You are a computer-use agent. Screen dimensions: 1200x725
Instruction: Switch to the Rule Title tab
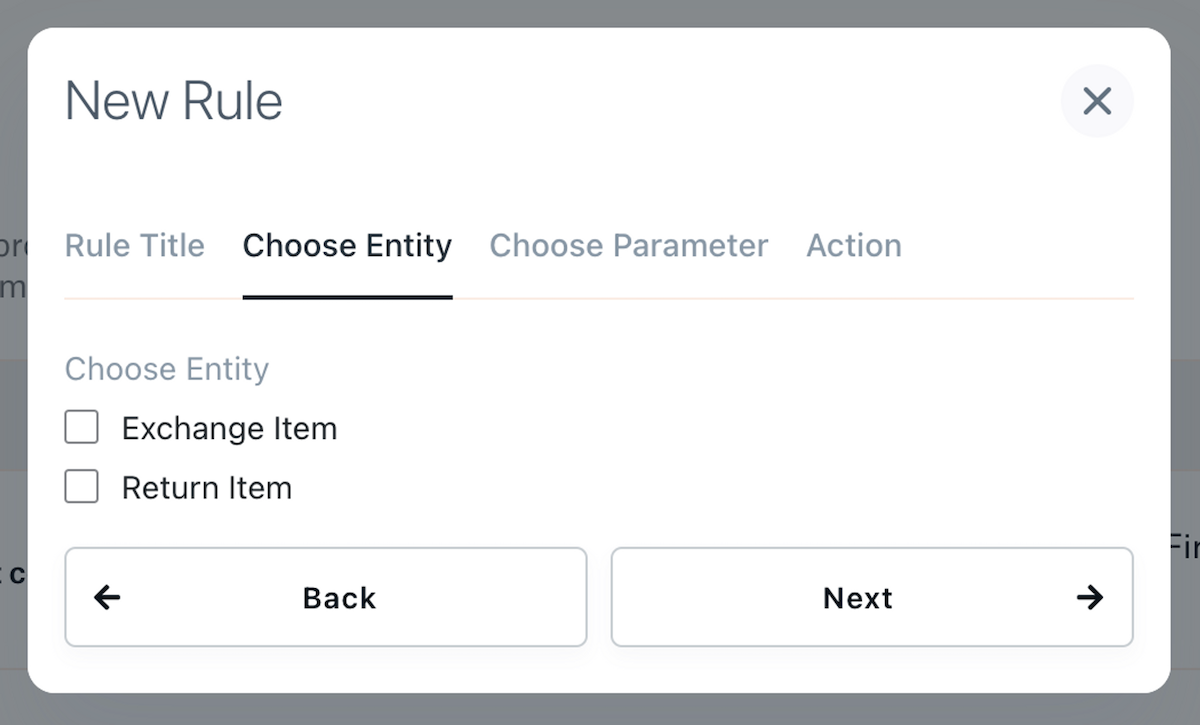click(x=135, y=245)
